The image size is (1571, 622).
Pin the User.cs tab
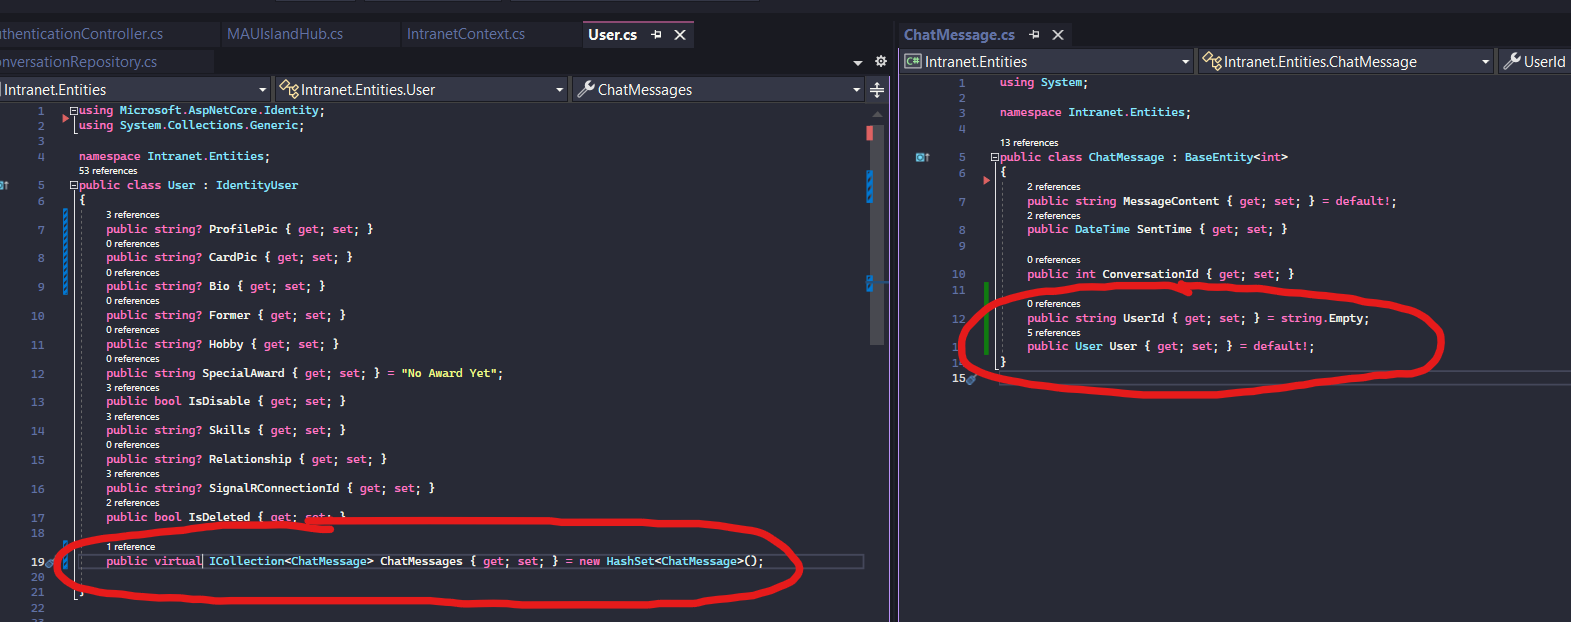(x=656, y=35)
